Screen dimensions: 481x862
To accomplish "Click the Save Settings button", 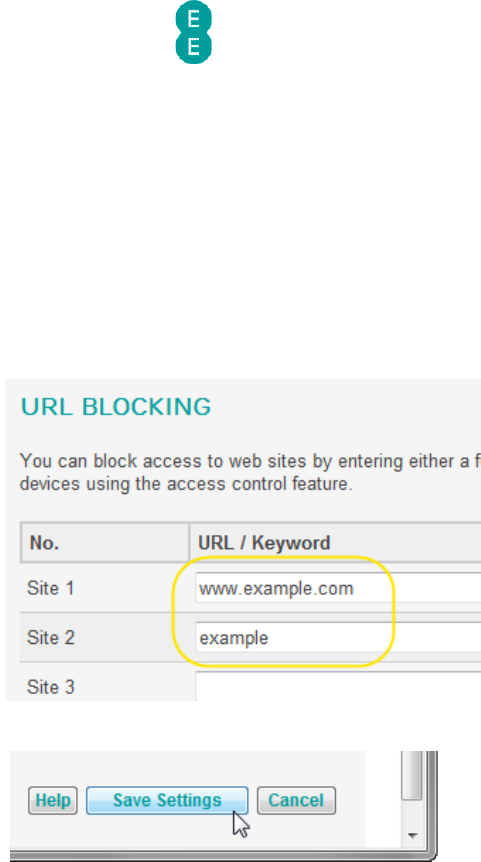I will pos(167,800).
